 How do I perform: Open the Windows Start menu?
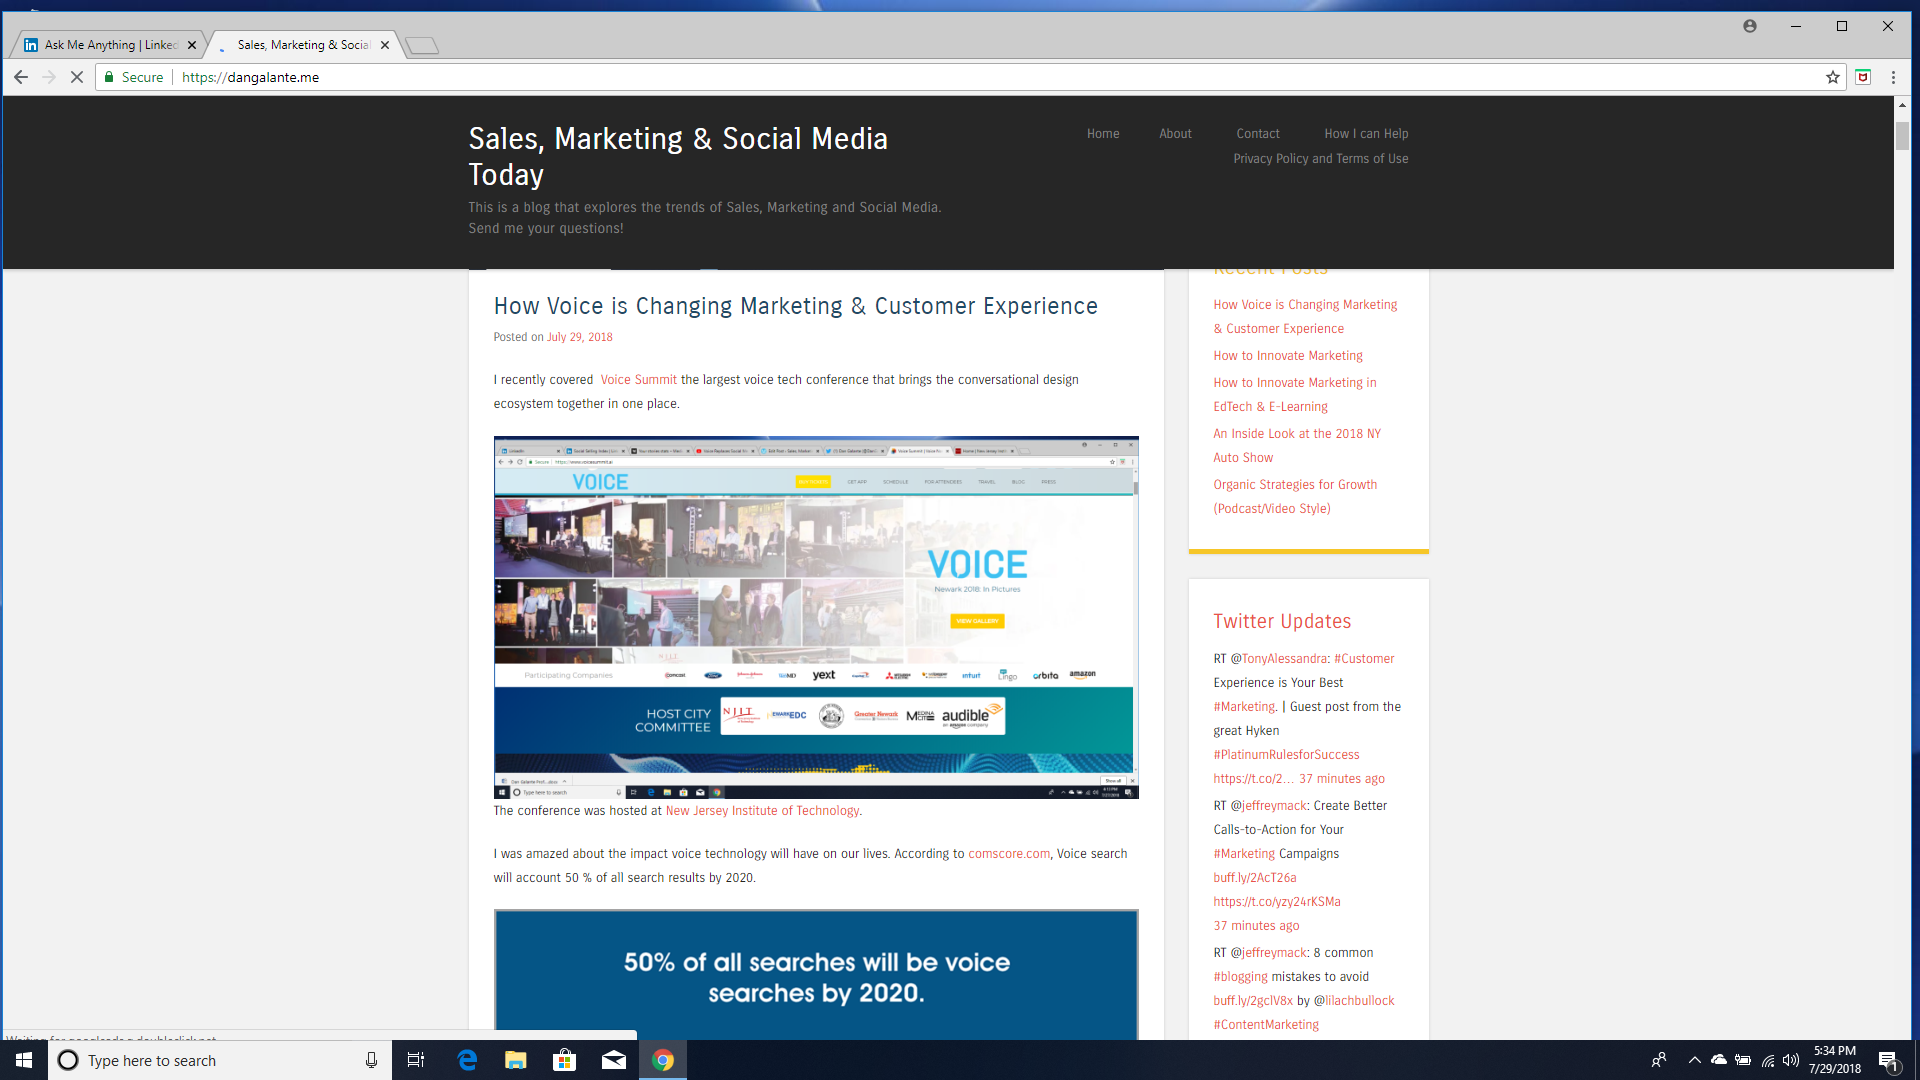24,1060
